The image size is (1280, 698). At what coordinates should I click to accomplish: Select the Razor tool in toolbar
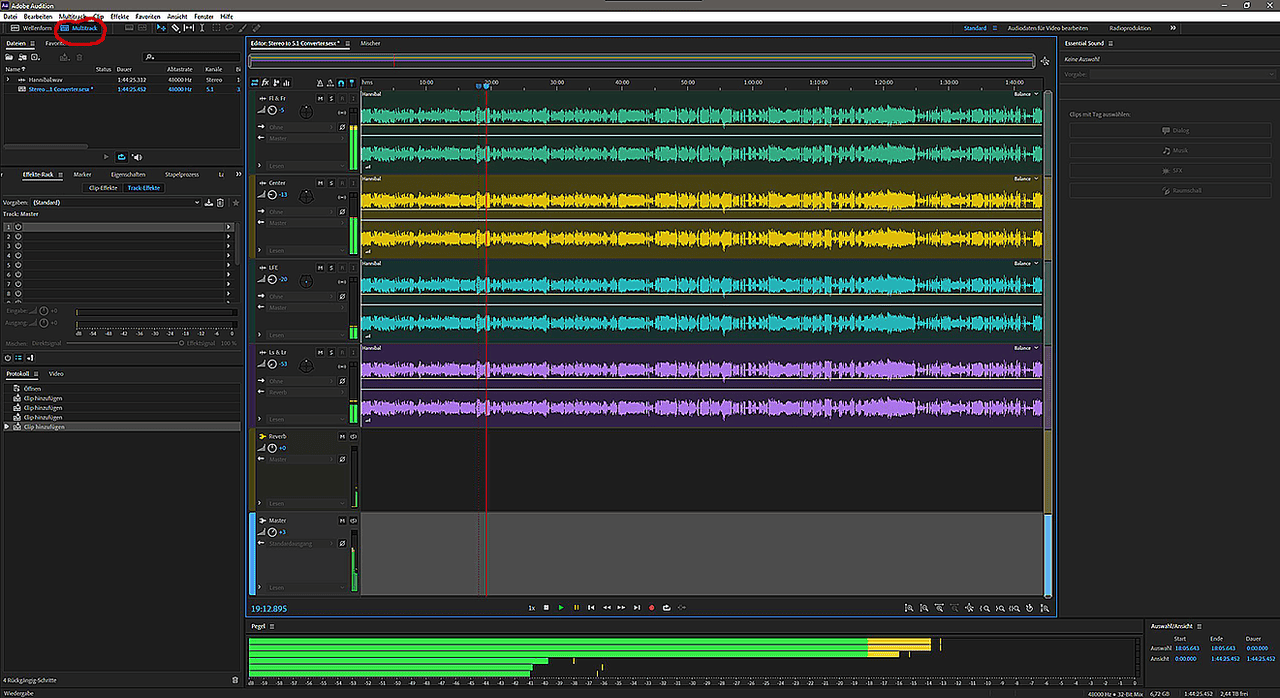[176, 28]
